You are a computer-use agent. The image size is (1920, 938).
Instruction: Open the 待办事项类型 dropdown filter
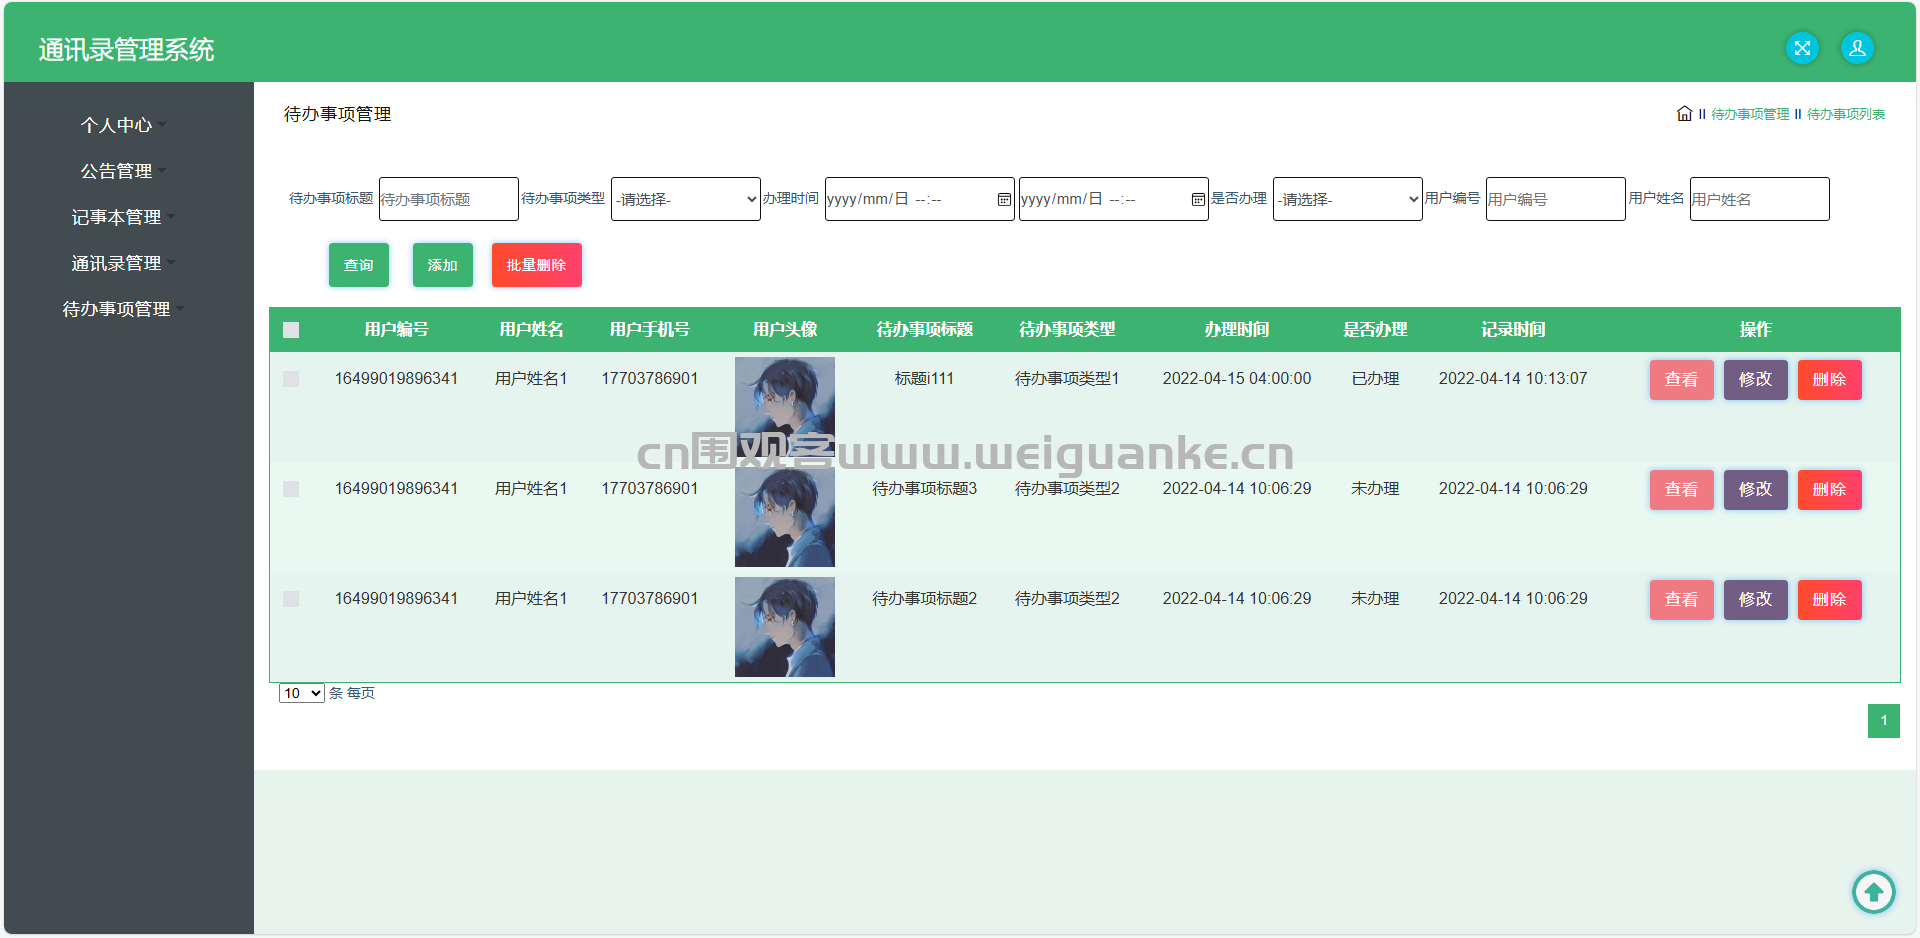click(x=686, y=199)
